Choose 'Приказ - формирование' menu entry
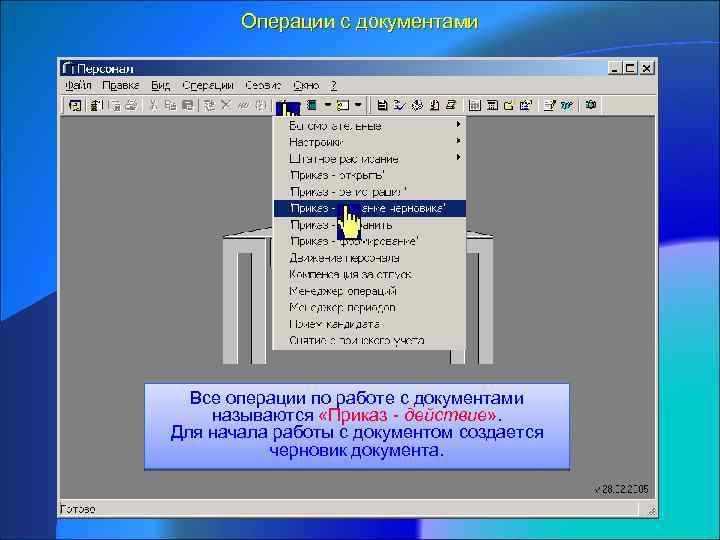Screen dimensions: 720x540 pos(370,242)
